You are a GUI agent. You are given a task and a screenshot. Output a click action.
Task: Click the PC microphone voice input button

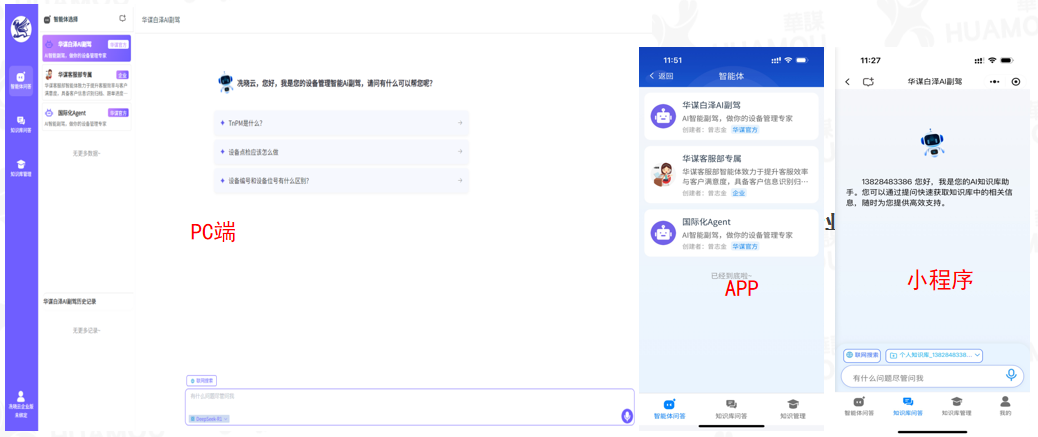pyautogui.click(x=627, y=416)
